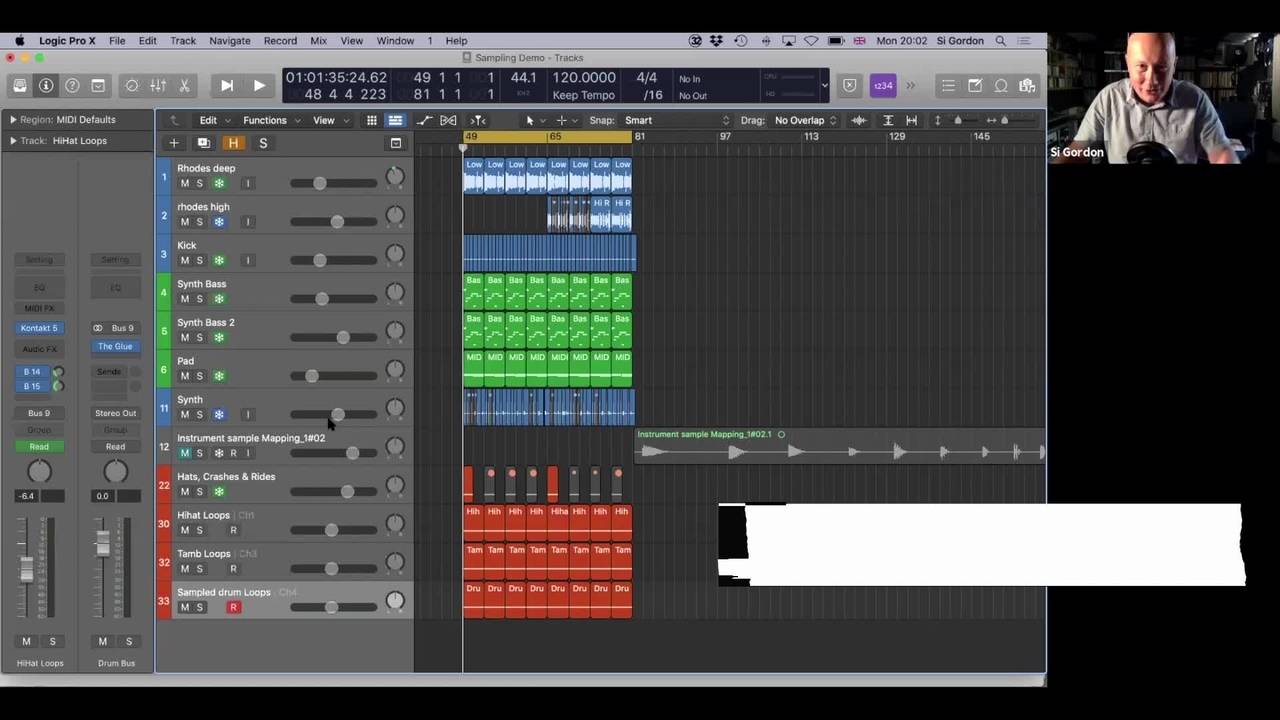Open the Navigate menu

pyautogui.click(x=230, y=41)
